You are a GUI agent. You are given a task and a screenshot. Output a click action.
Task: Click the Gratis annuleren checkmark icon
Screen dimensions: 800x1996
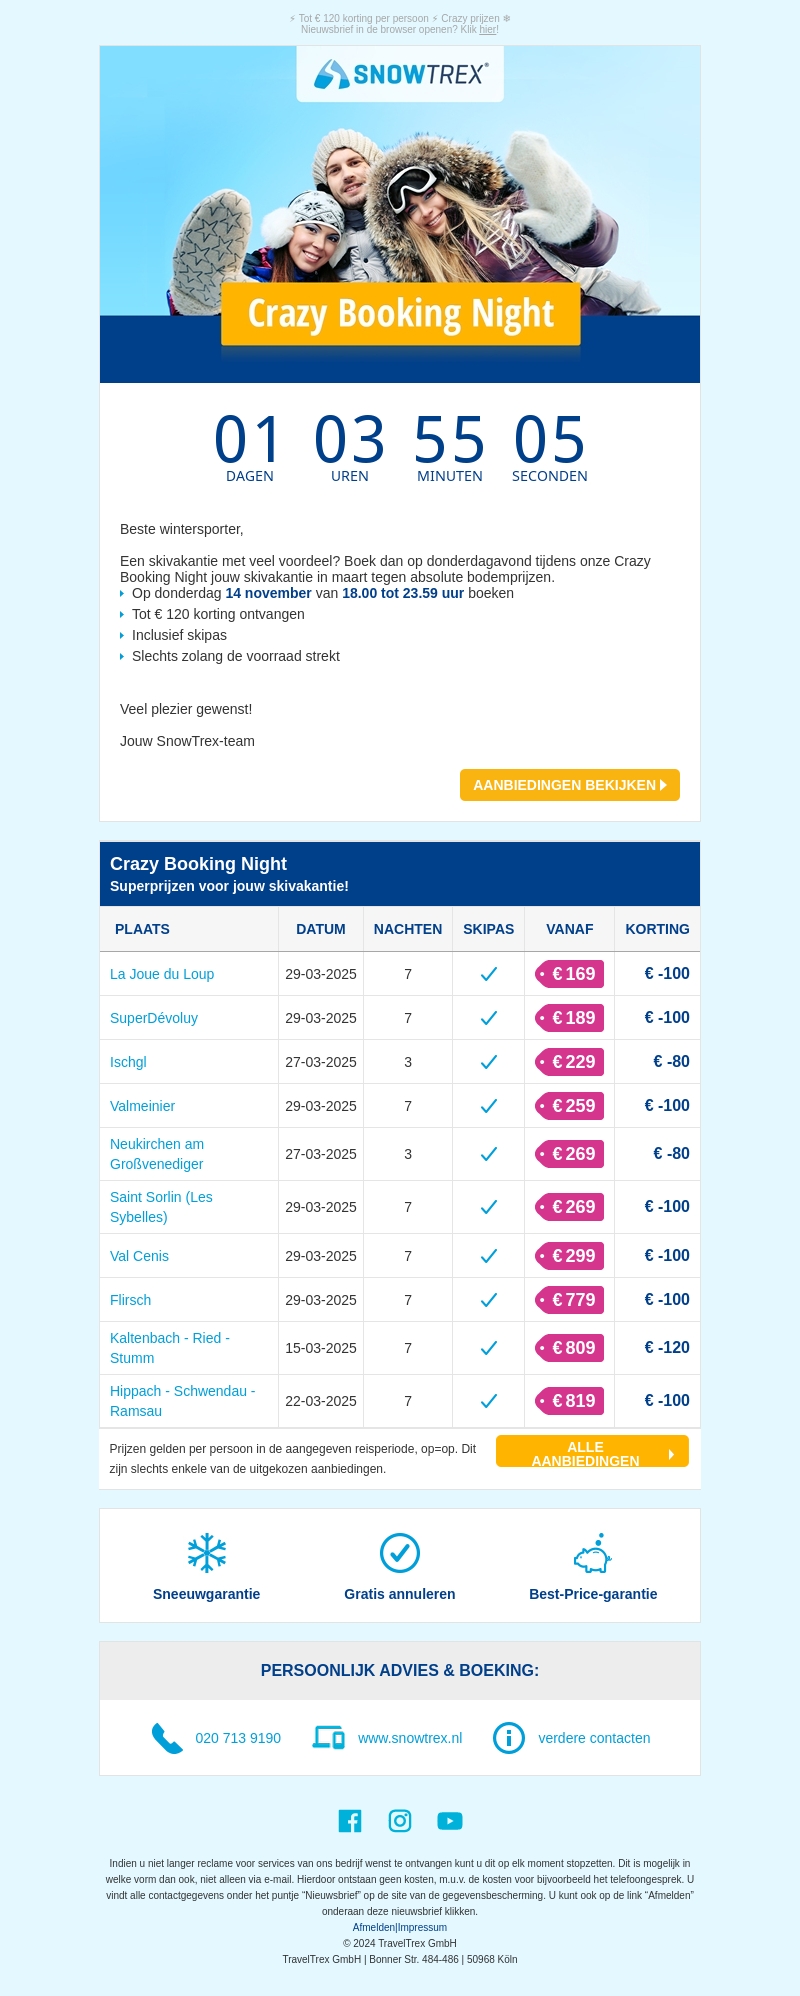pyautogui.click(x=400, y=1553)
